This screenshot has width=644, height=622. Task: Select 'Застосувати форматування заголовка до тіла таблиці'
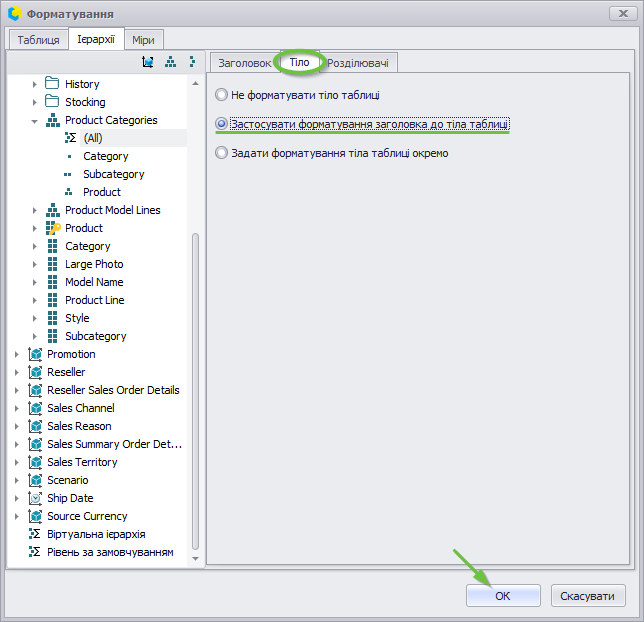[362, 124]
